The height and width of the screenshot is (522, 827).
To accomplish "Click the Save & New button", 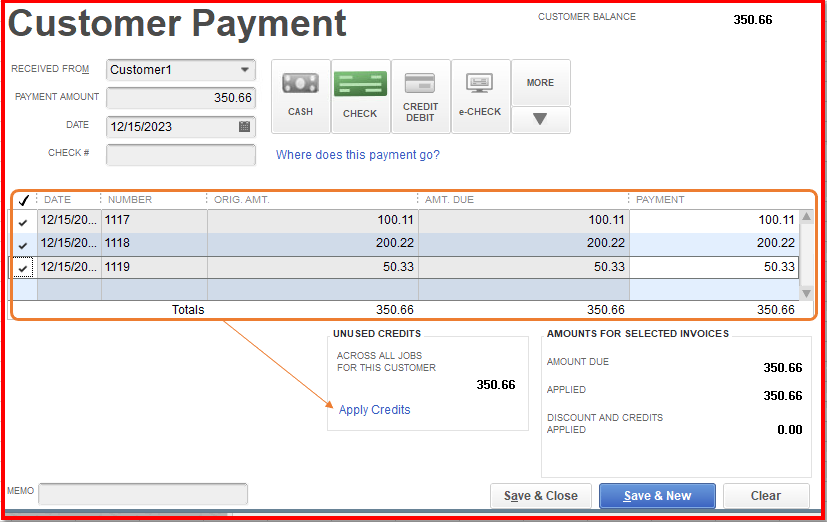I will [657, 496].
